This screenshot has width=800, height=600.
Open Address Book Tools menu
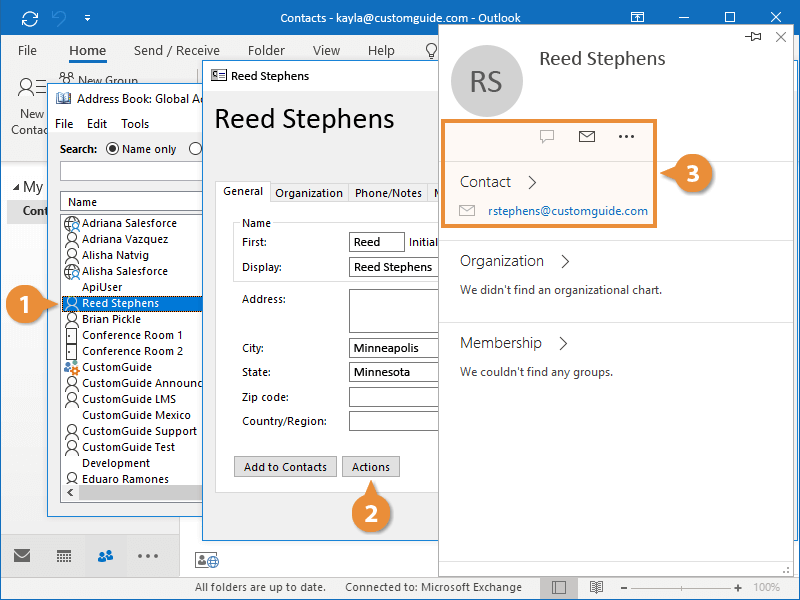[135, 124]
